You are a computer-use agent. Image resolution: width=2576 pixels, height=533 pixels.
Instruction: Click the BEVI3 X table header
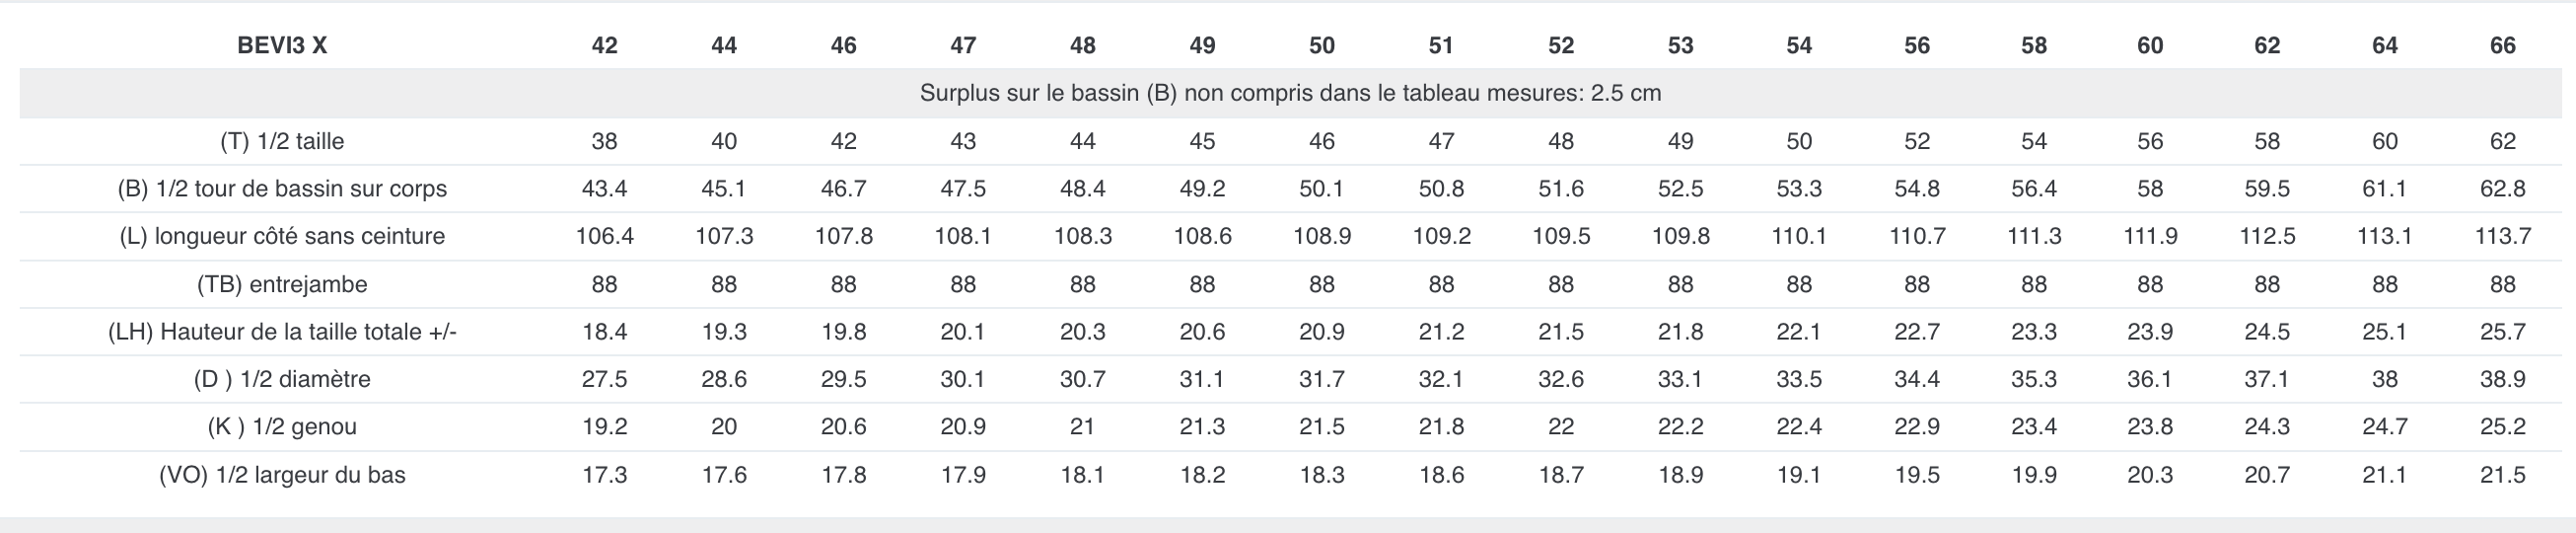[282, 45]
